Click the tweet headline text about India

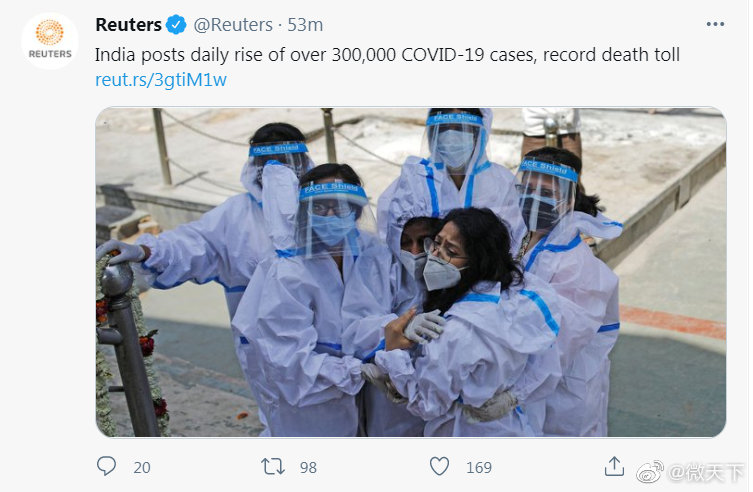pyautogui.click(x=387, y=55)
